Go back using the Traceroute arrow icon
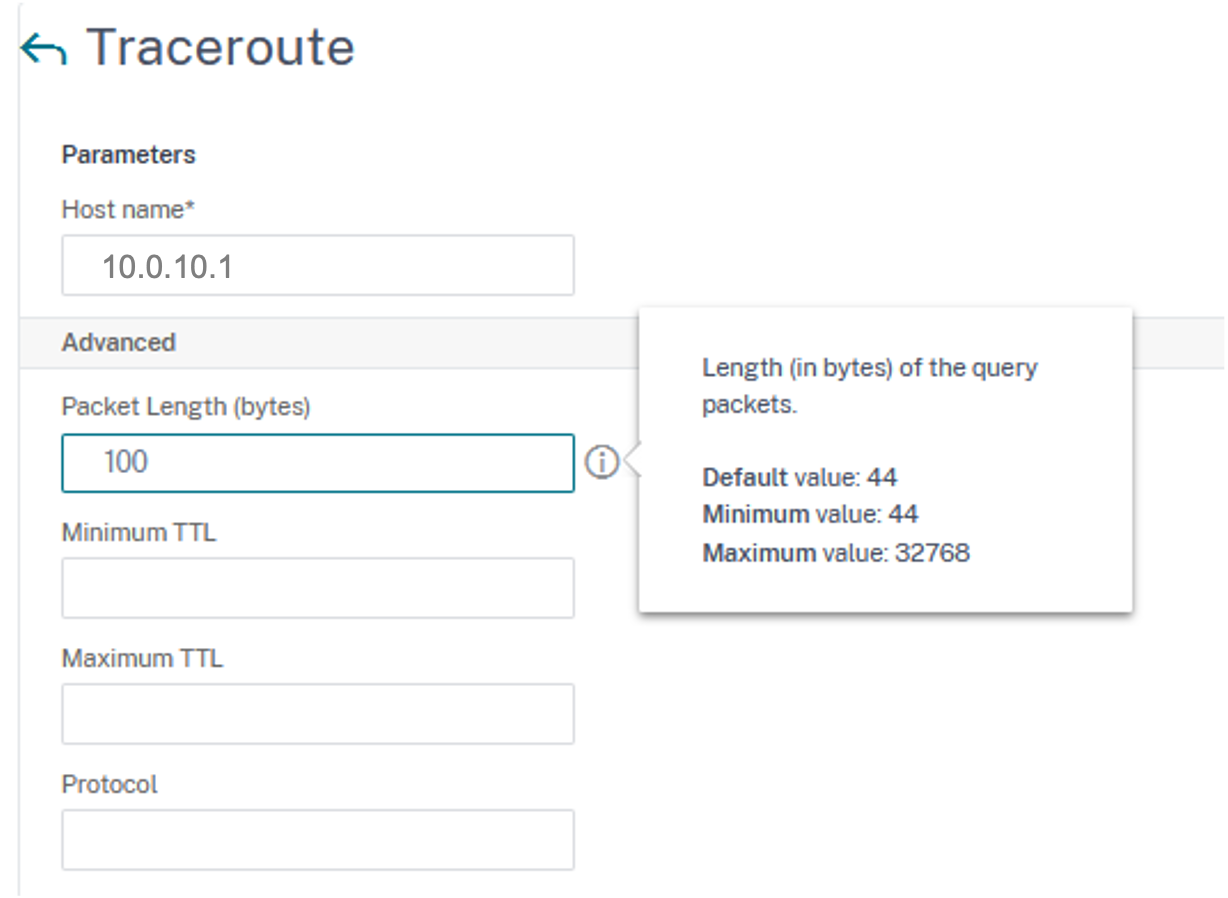 click(44, 48)
